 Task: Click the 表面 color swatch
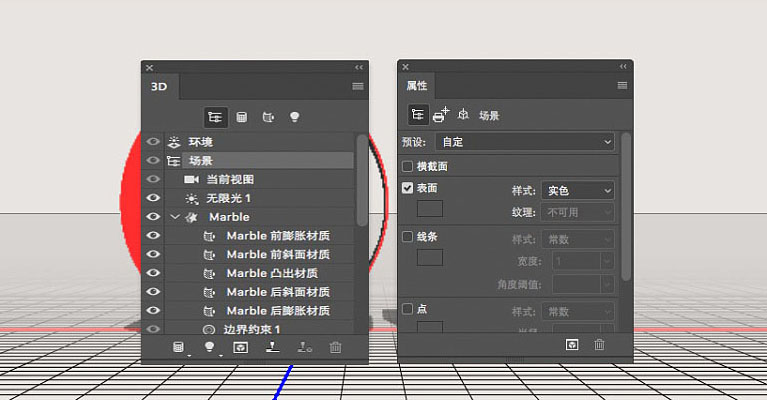429,208
